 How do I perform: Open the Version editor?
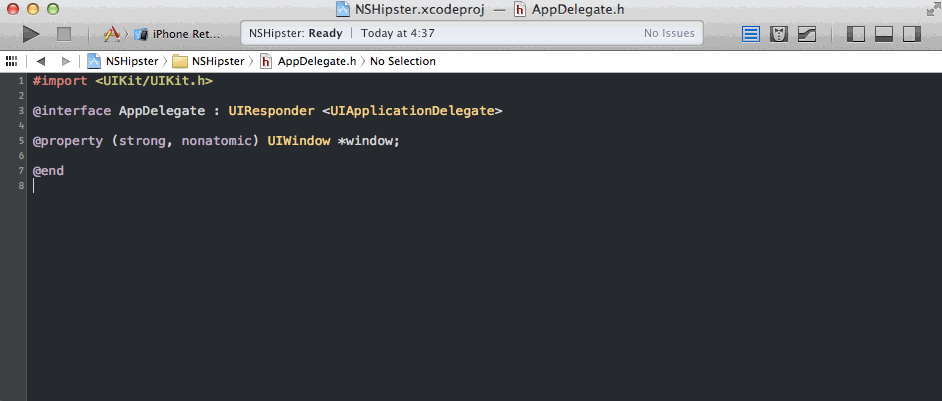click(806, 34)
